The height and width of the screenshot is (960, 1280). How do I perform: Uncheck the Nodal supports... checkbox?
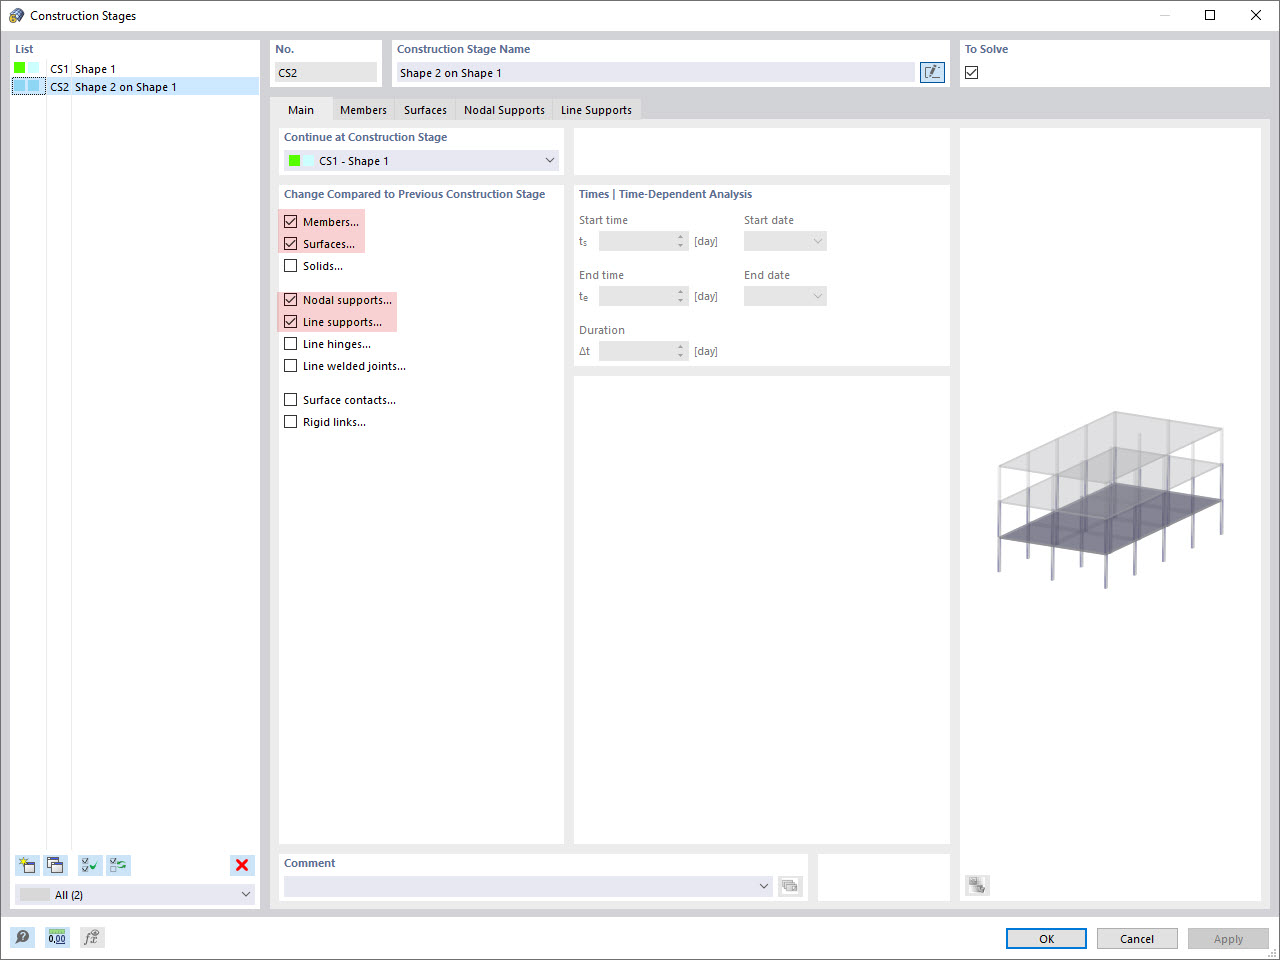coord(291,300)
